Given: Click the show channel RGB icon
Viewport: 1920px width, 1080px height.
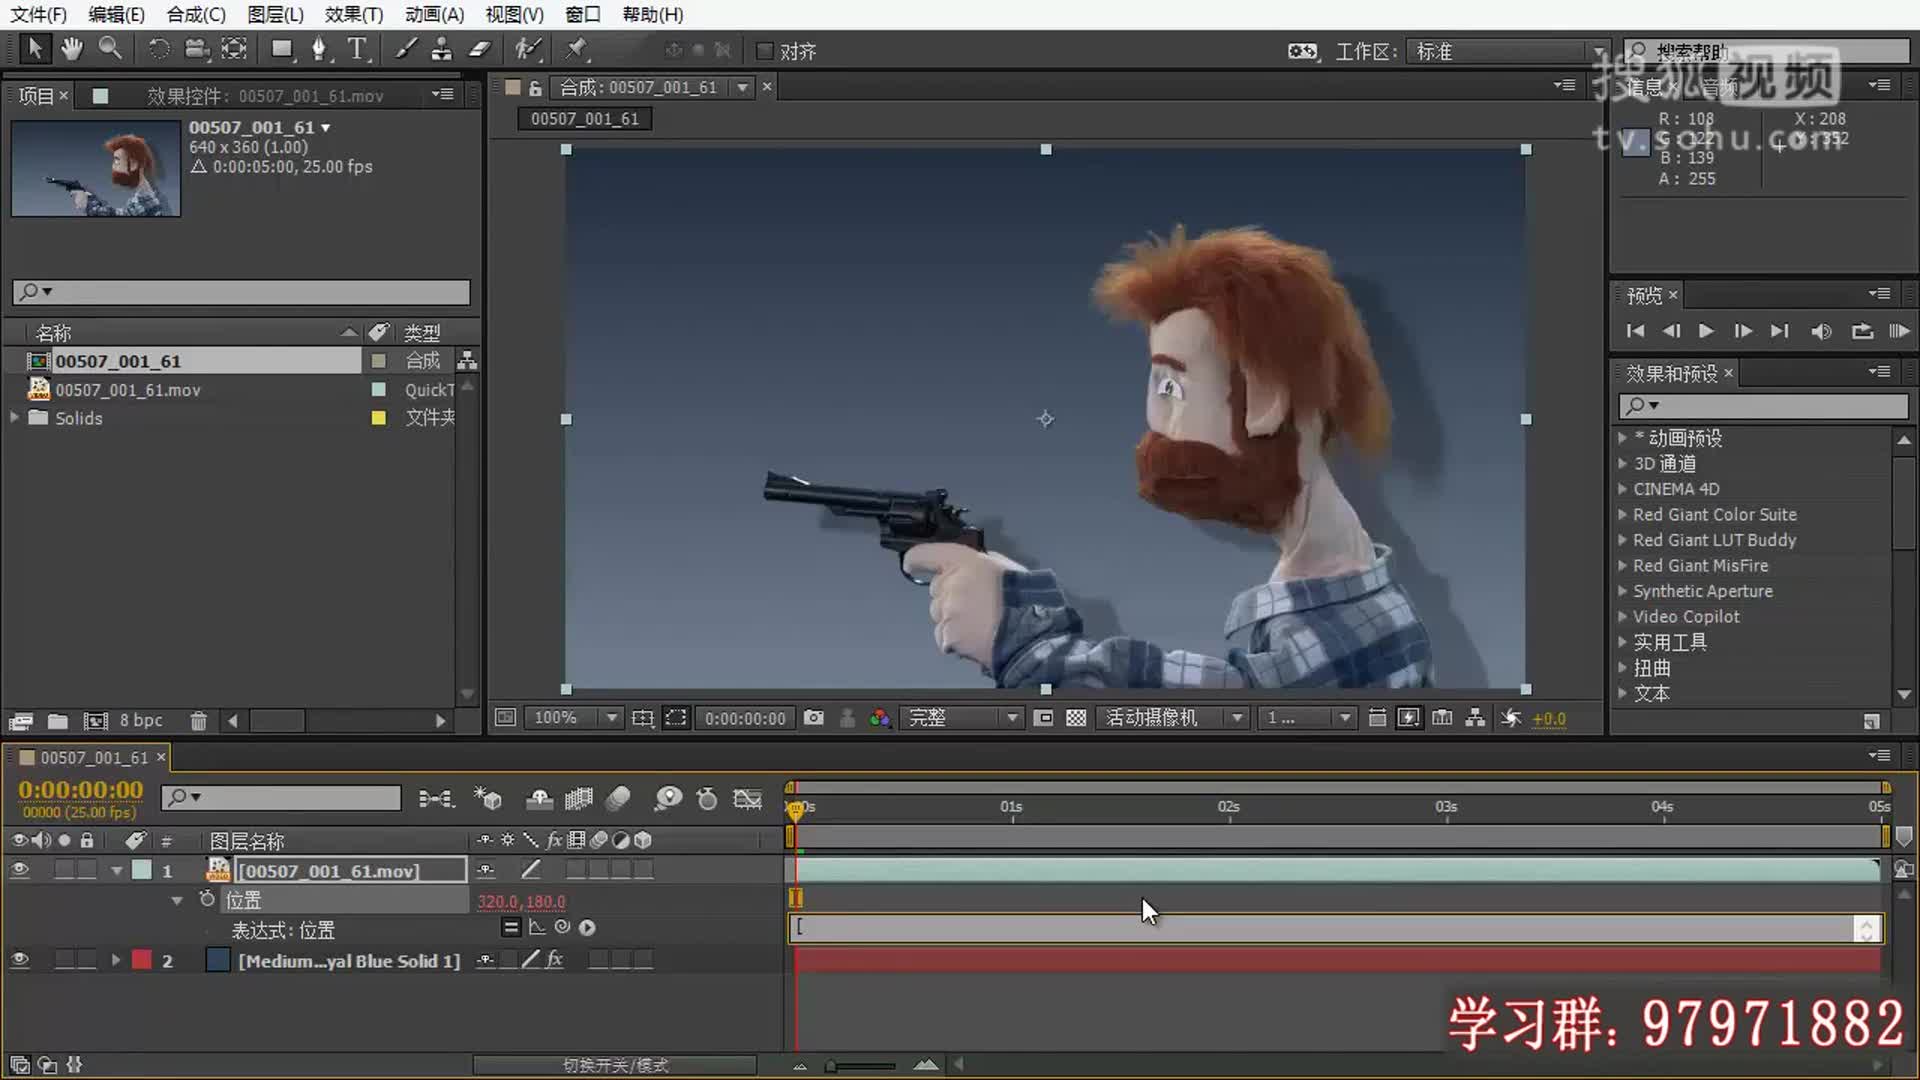Looking at the screenshot, I should [x=879, y=718].
